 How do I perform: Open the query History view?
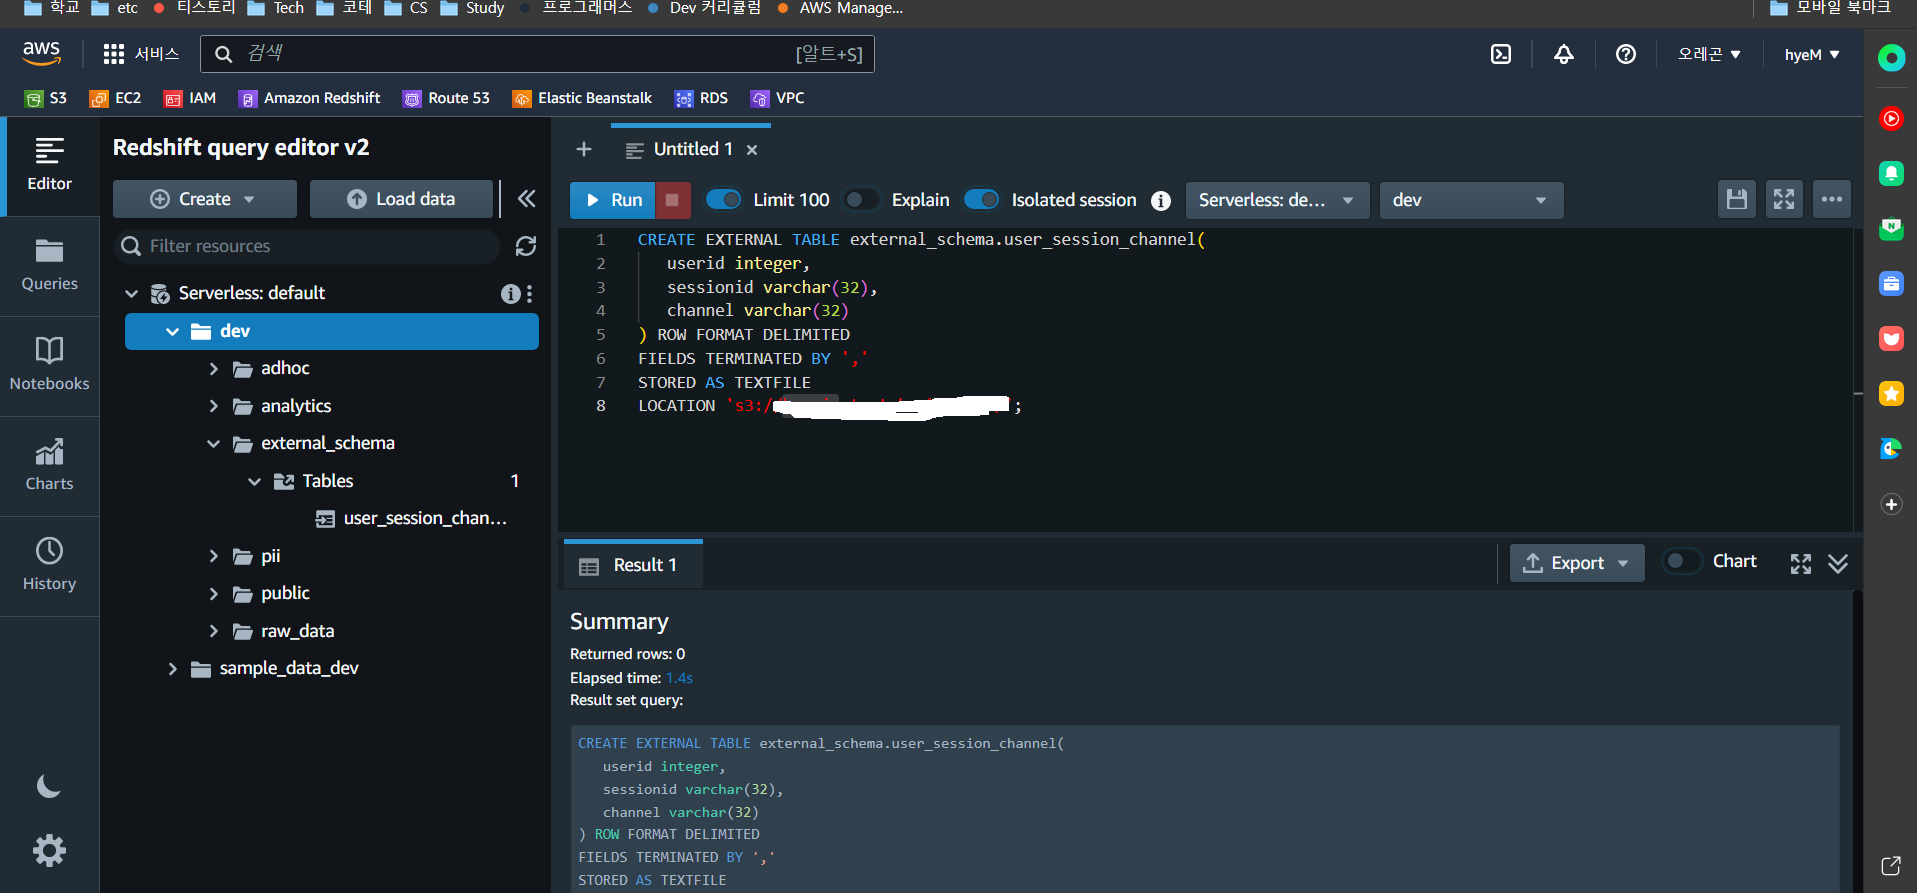(x=49, y=565)
